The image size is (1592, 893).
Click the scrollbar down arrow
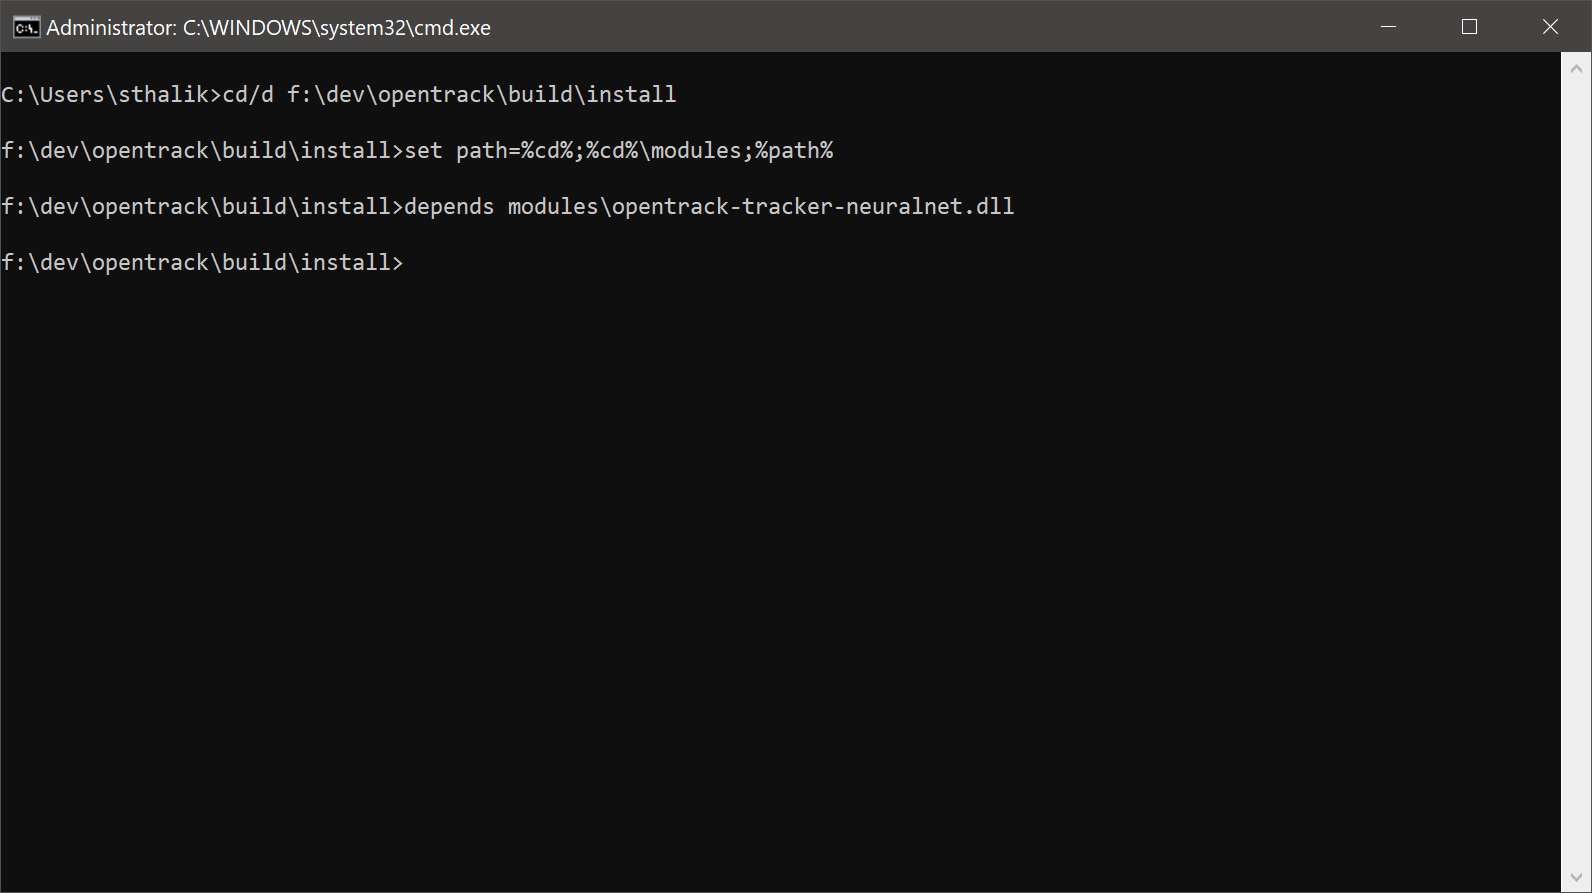click(x=1577, y=877)
